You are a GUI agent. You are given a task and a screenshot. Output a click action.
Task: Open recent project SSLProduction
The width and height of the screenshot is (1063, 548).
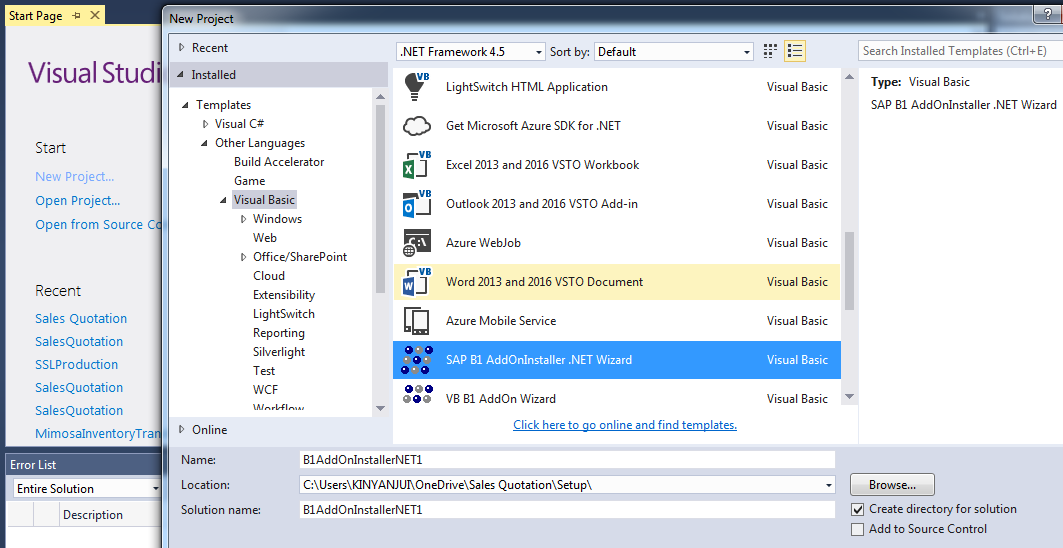(x=76, y=365)
